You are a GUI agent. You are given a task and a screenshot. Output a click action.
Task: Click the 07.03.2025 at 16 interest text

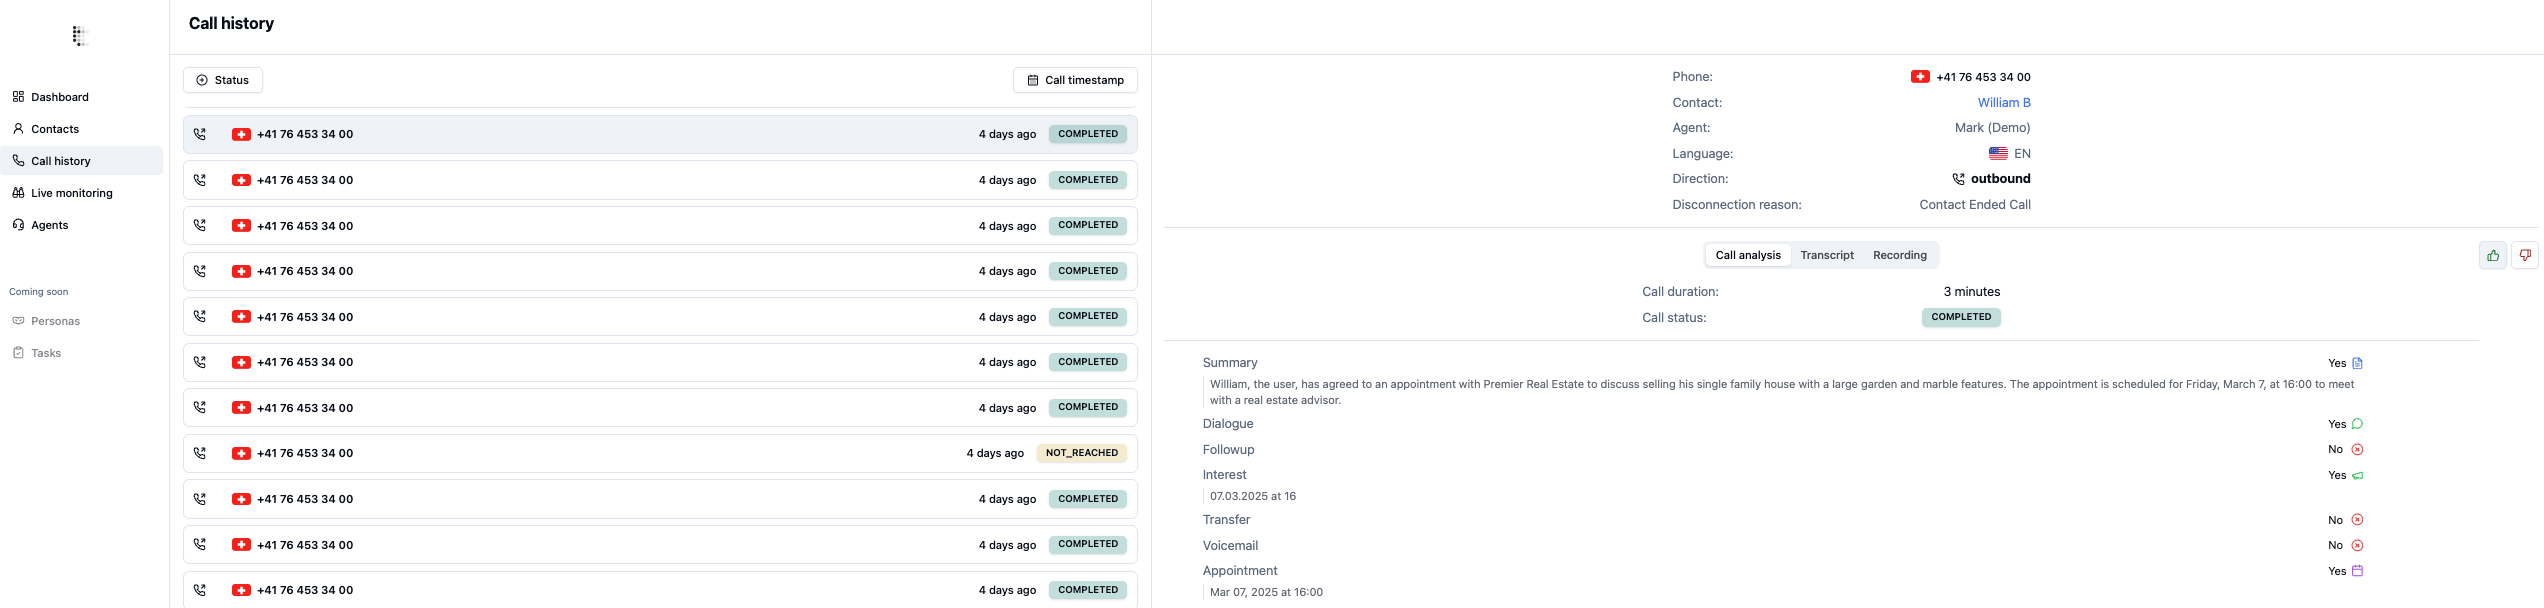1253,496
